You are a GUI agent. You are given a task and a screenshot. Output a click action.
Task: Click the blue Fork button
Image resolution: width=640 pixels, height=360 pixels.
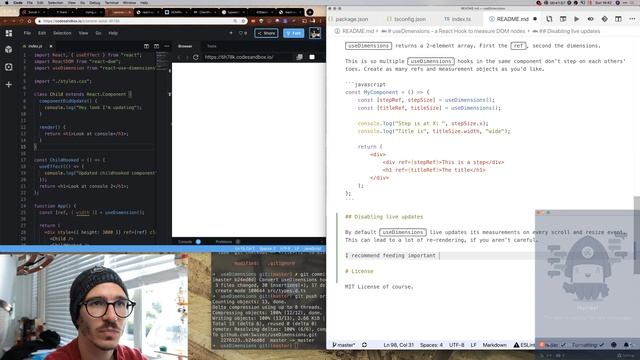(293, 33)
